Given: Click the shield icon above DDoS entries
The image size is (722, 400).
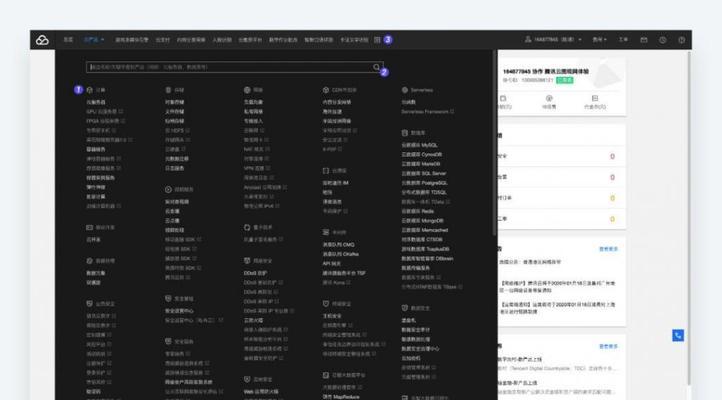Looking at the screenshot, I should (x=247, y=261).
